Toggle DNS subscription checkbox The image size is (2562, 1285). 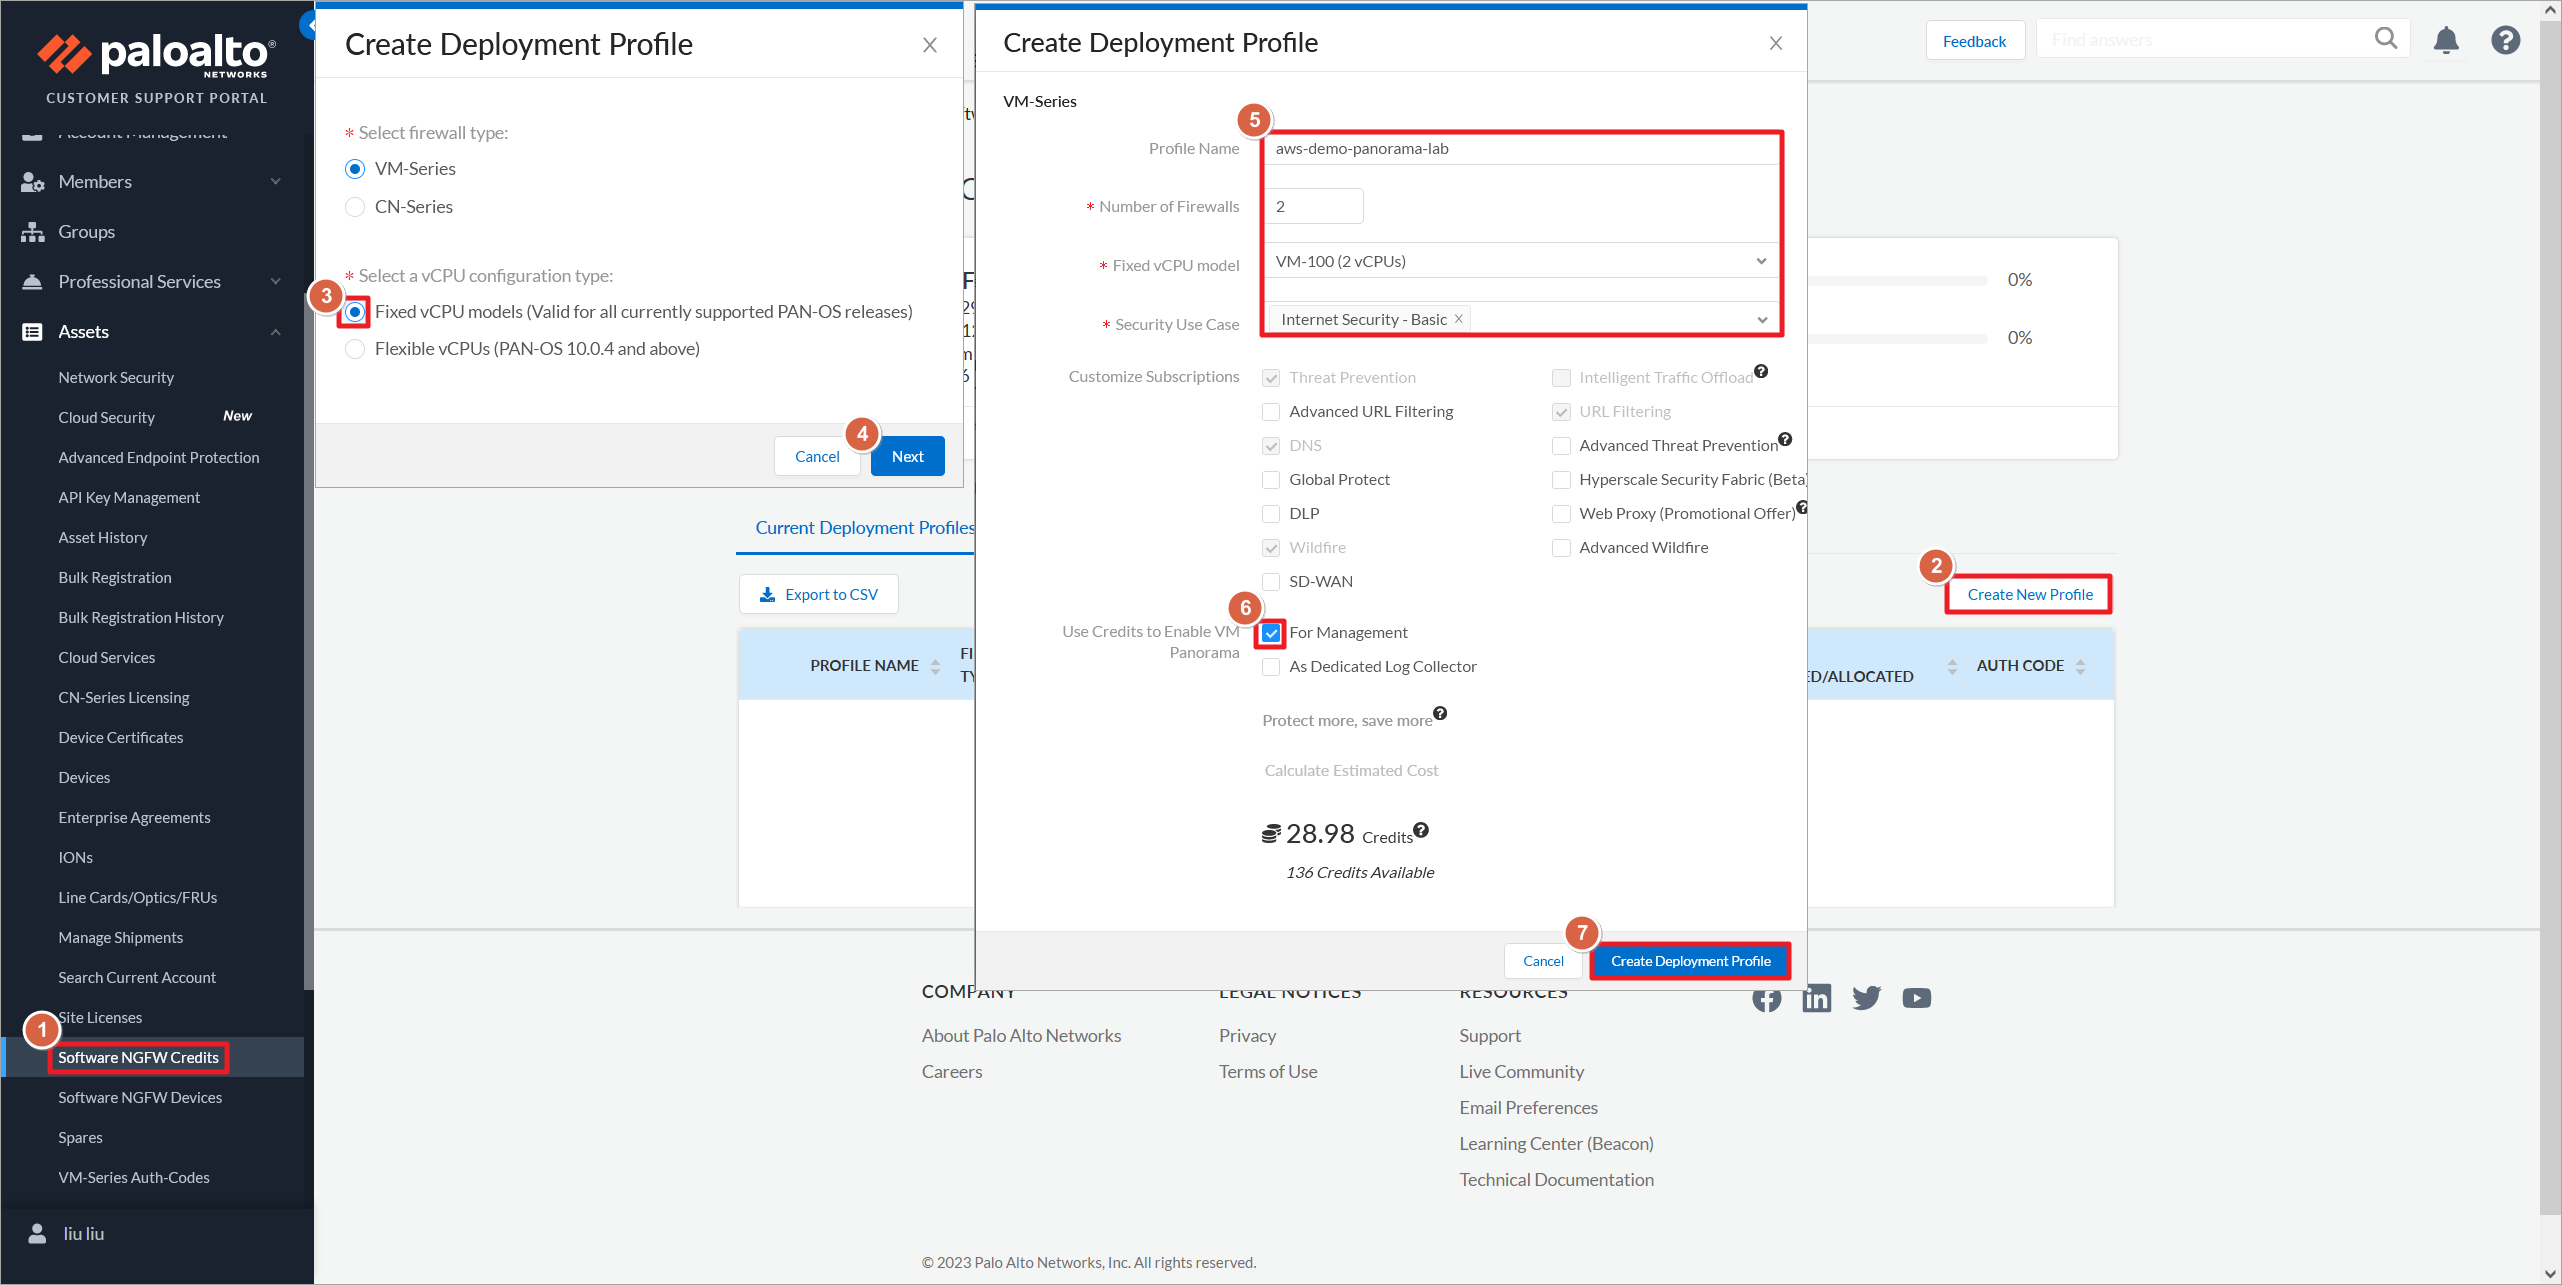point(1271,444)
